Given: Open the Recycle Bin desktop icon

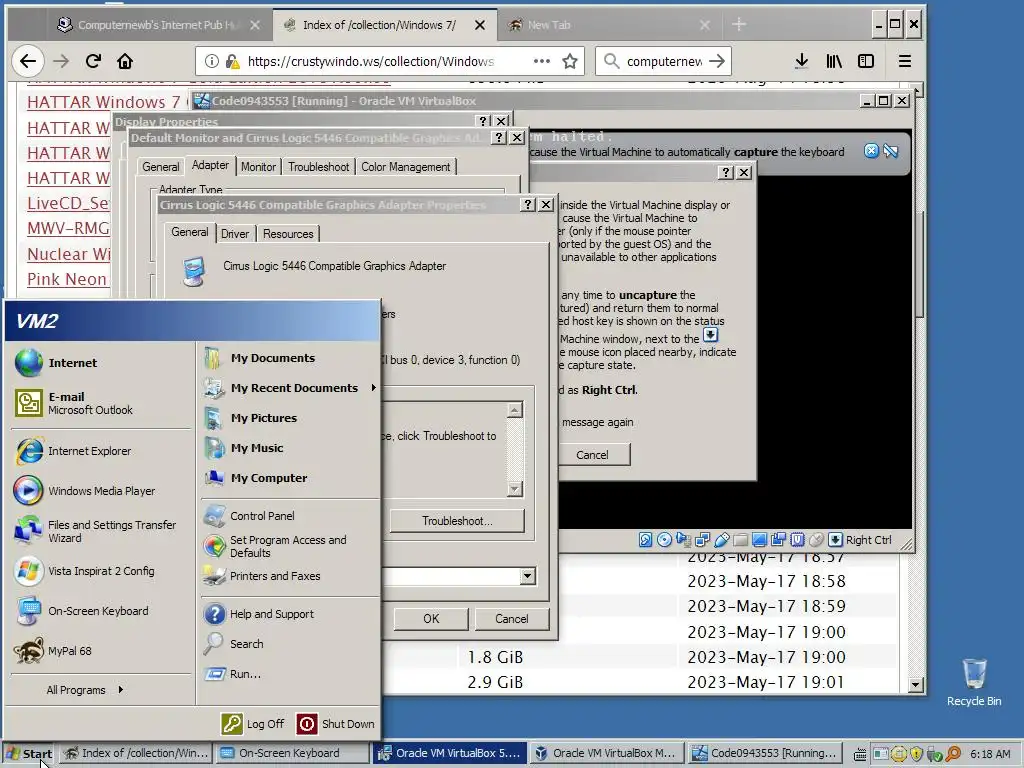Looking at the screenshot, I should click(x=974, y=682).
